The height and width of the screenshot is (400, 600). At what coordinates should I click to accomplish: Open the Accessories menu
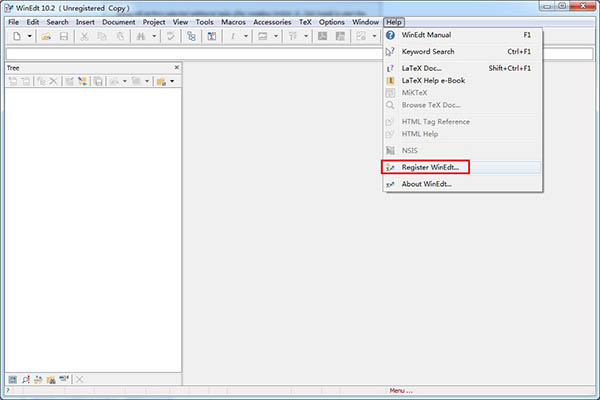click(272, 22)
